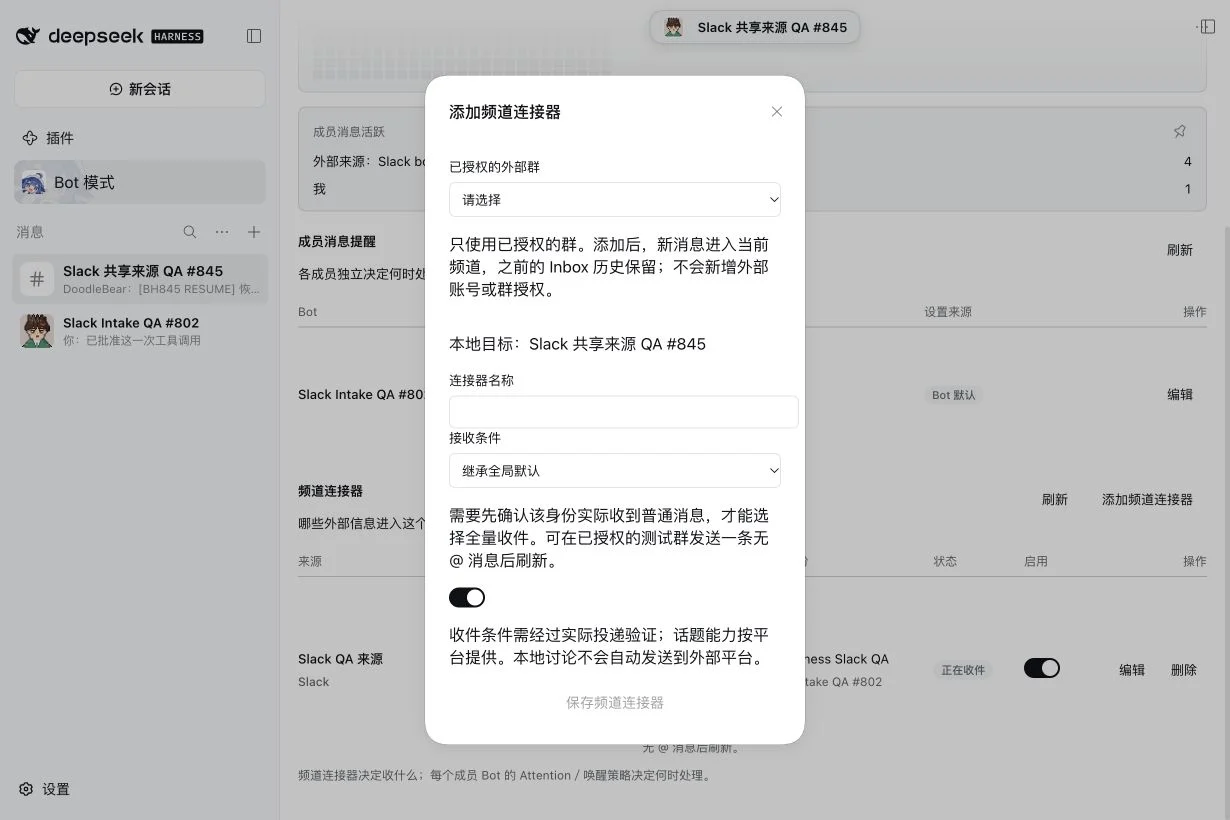
Task: Search messages with magnifier icon
Action: [x=190, y=232]
